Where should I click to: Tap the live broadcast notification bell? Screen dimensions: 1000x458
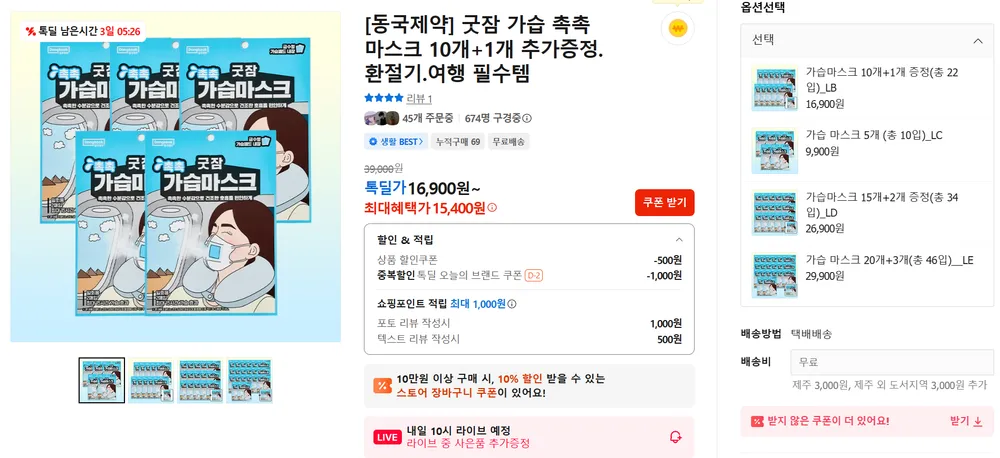(x=675, y=437)
